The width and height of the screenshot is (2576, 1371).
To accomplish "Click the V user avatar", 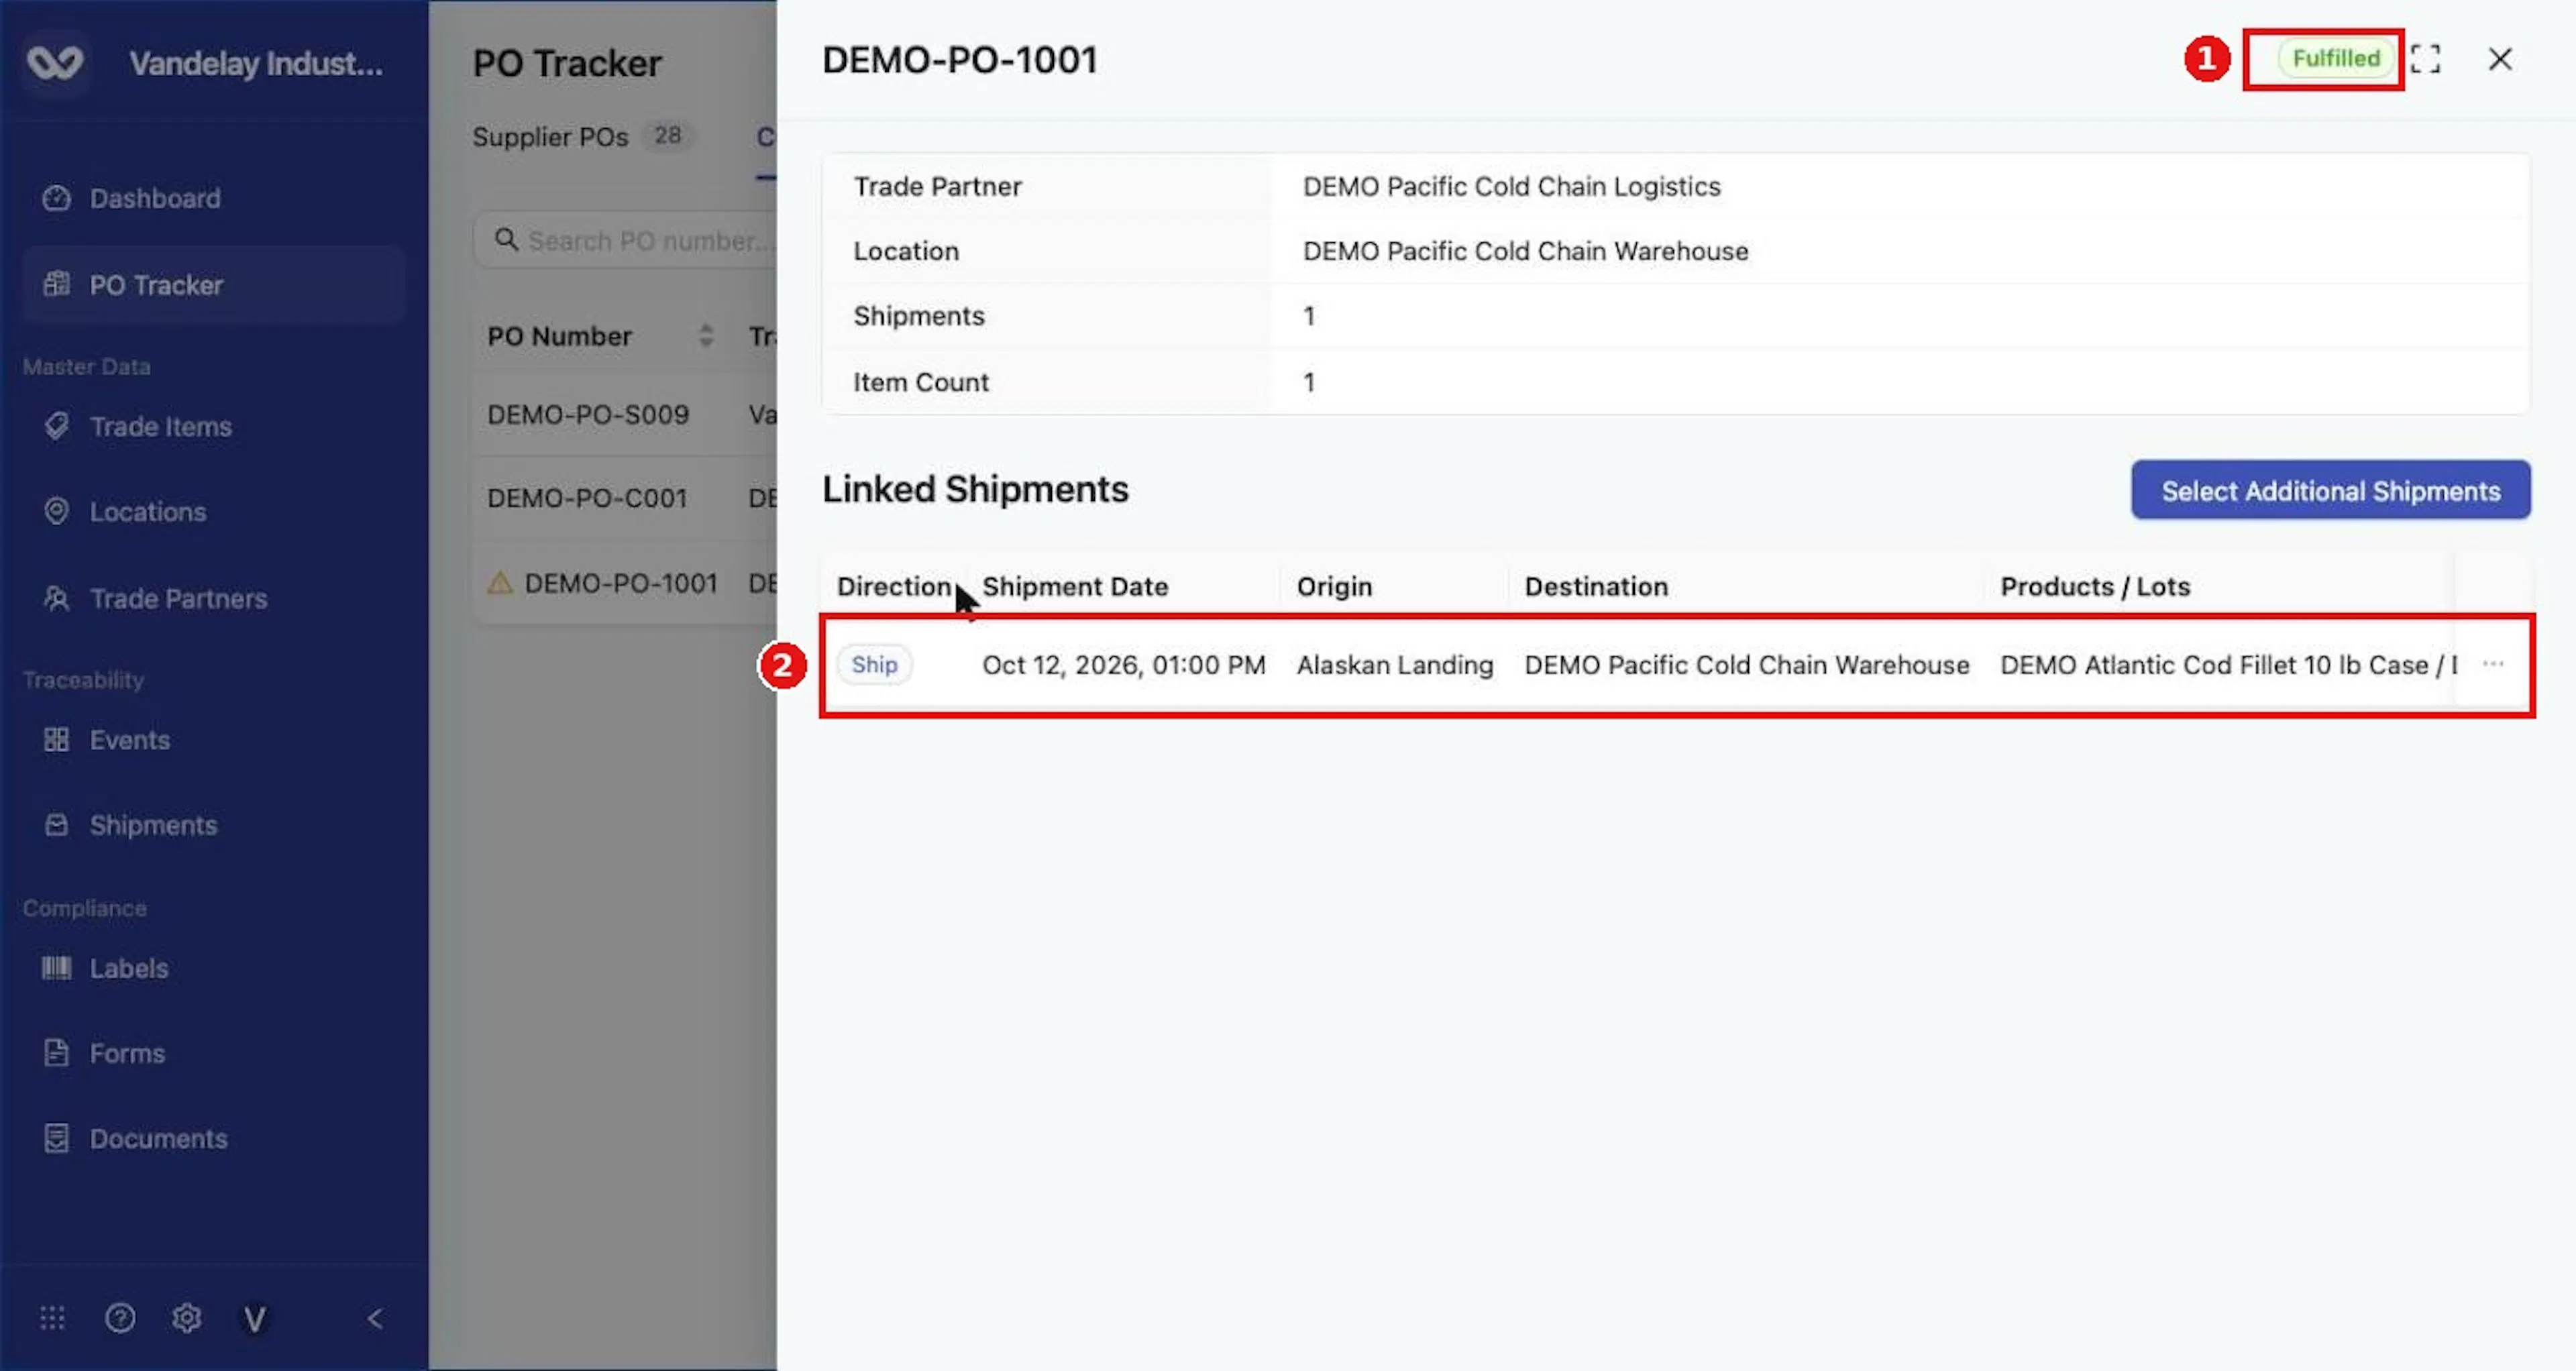I will [255, 1320].
